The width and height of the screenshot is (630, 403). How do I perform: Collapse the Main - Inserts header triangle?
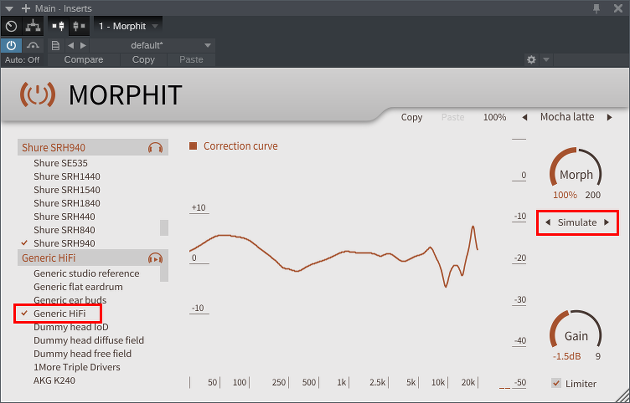[9, 9]
